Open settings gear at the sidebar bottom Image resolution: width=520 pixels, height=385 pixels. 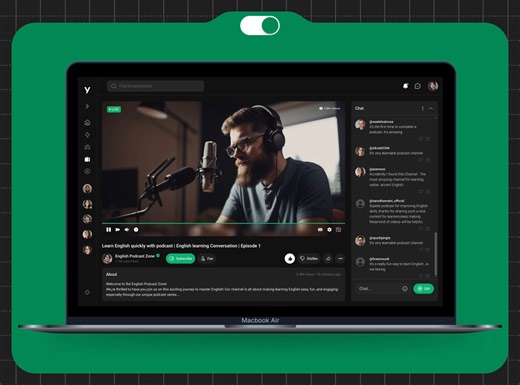(x=87, y=292)
